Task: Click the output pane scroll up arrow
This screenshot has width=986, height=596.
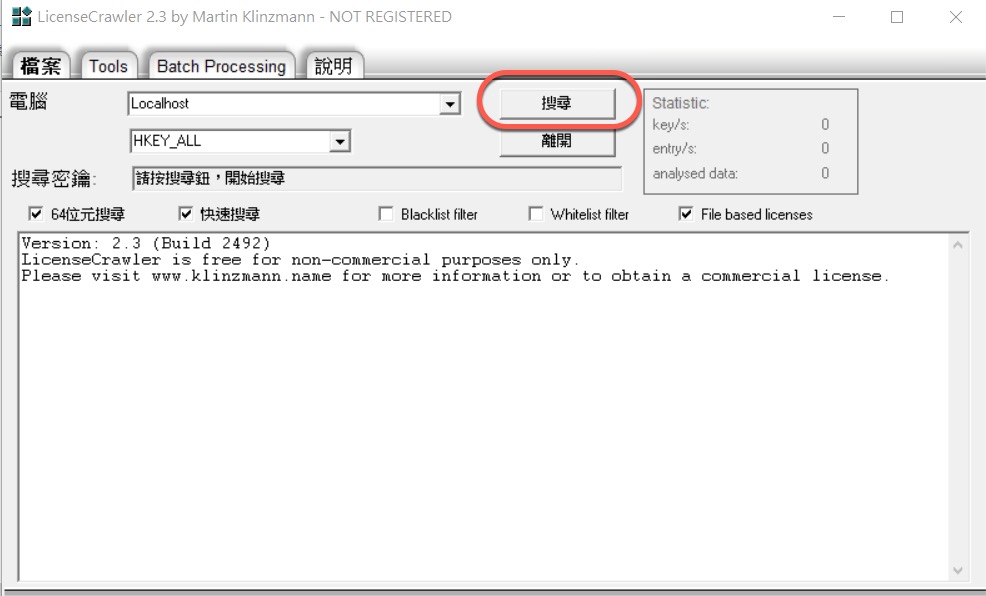Action: pos(958,245)
